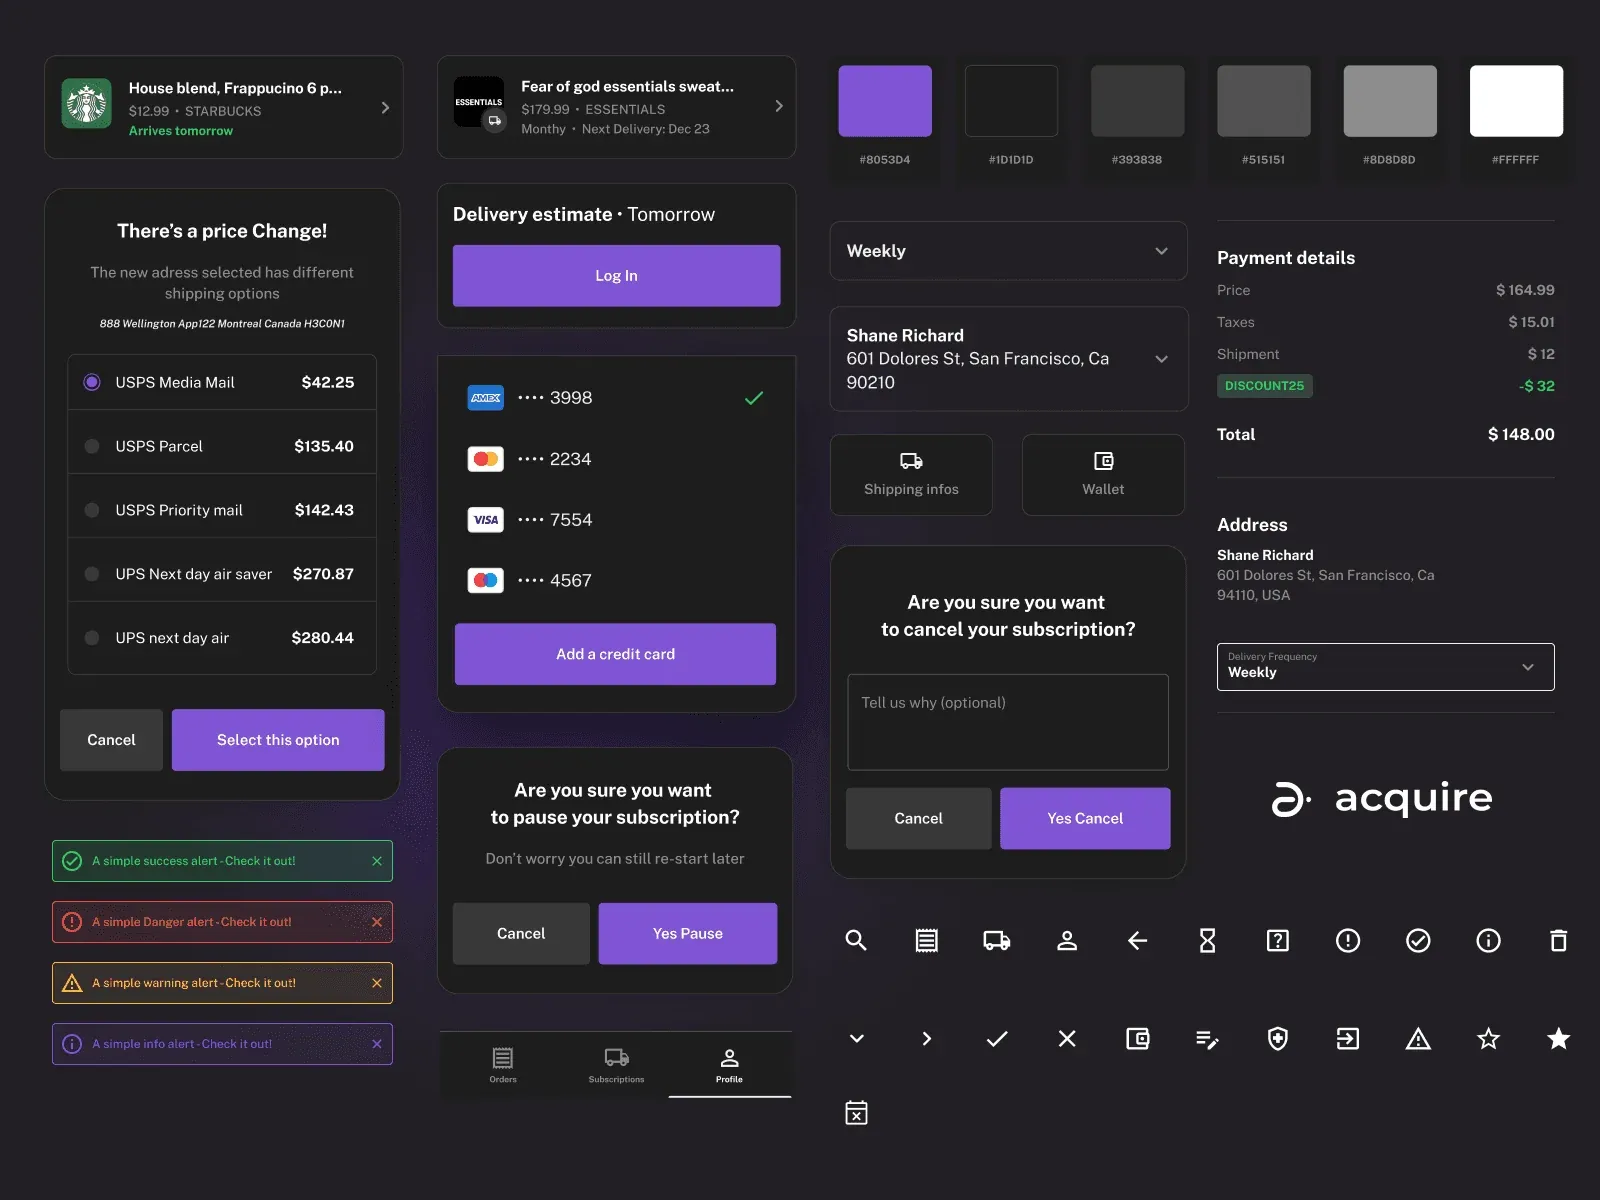
Task: Select the Amex card ending 3998
Action: (616, 398)
